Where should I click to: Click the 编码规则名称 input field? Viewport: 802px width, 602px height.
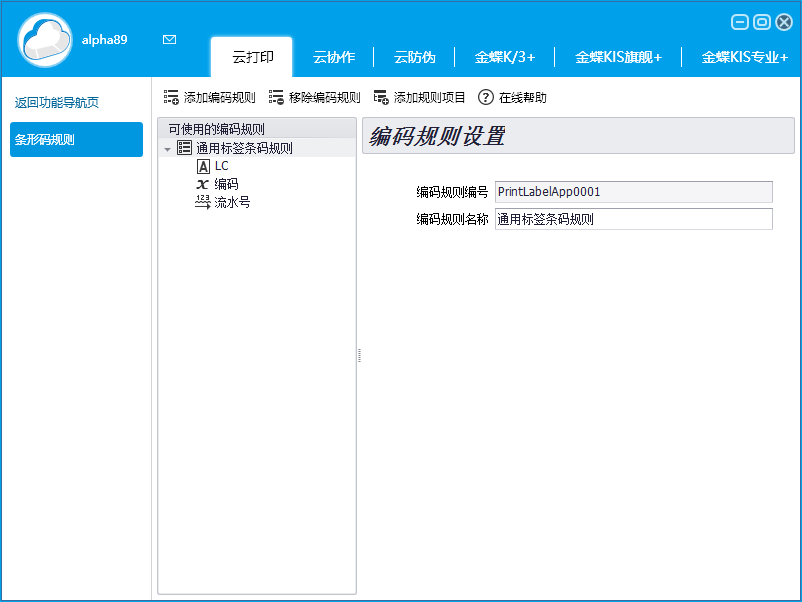click(x=634, y=219)
